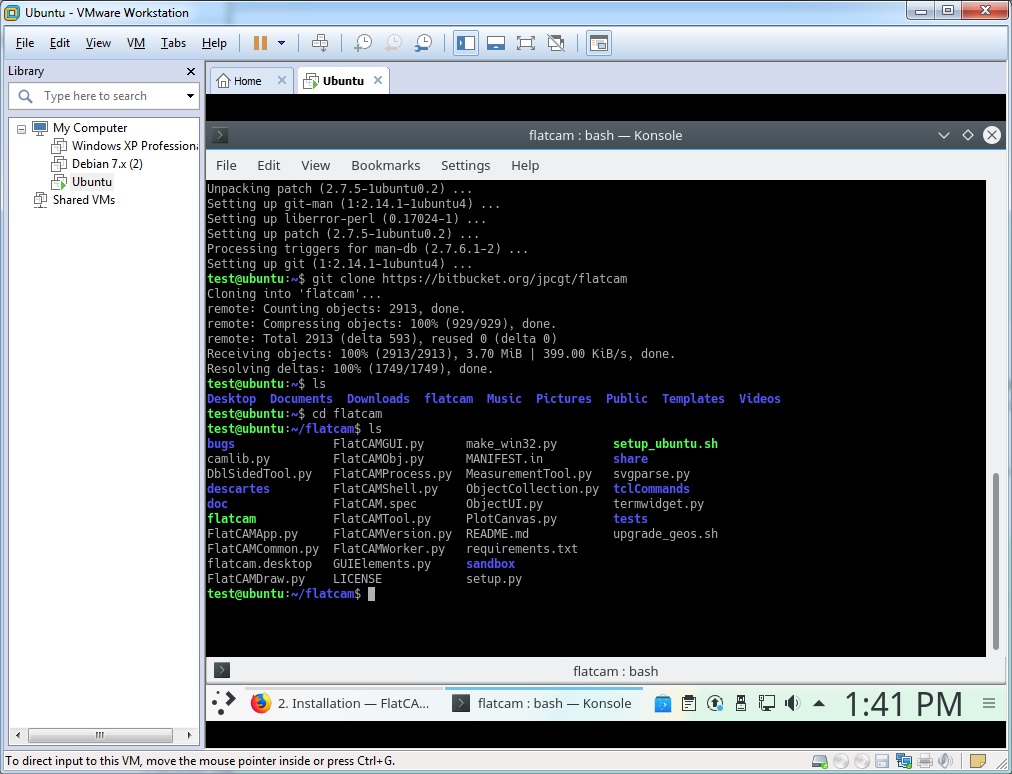Screen dimensions: 1012x774
Task: Select the Ubuntu VM in the library
Action: (x=92, y=182)
